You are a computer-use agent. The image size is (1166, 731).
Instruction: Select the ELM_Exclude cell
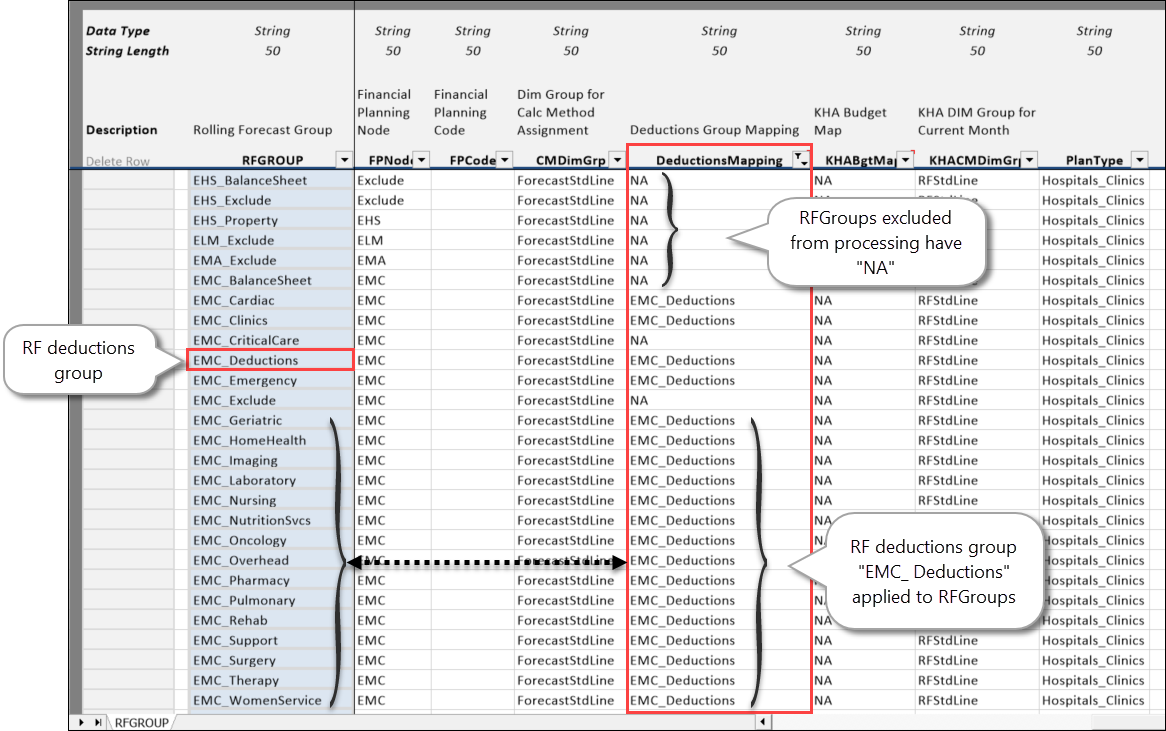pyautogui.click(x=270, y=241)
